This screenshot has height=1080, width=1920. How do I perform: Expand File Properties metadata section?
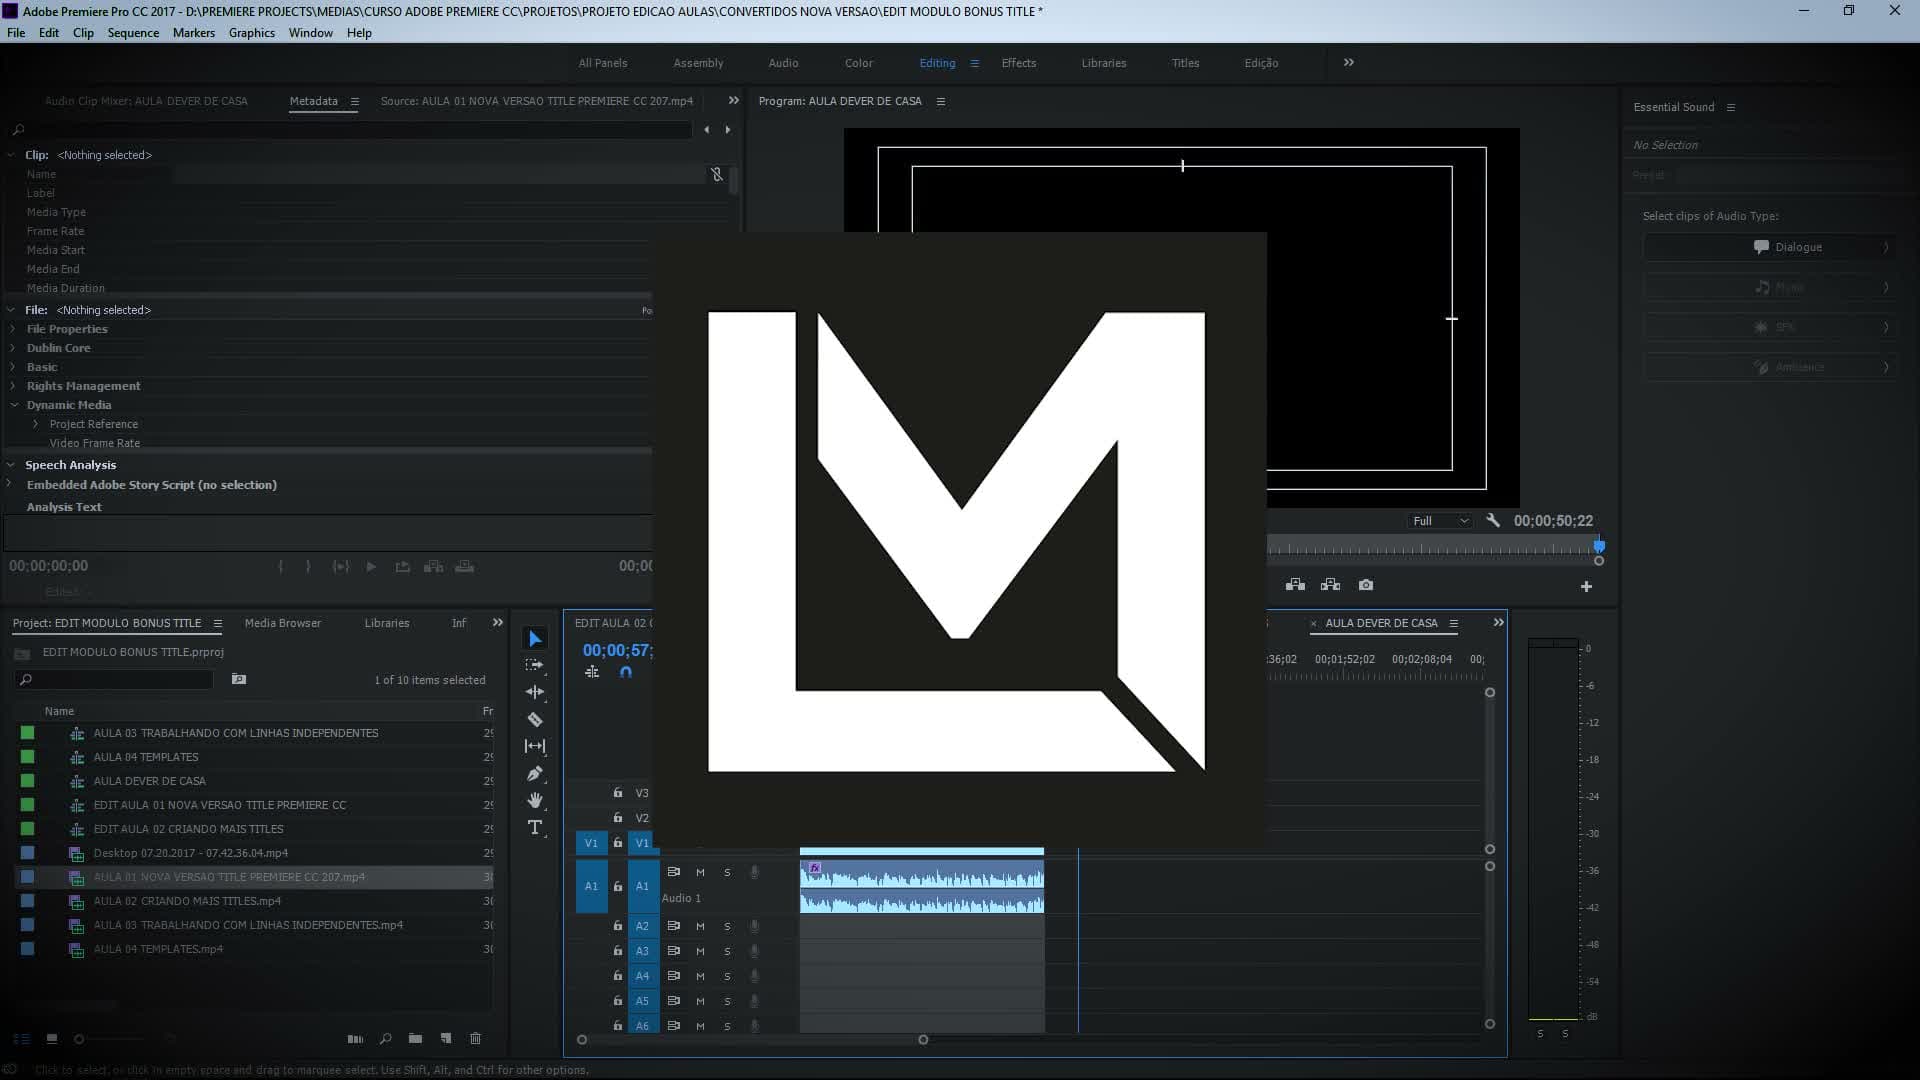(x=13, y=329)
